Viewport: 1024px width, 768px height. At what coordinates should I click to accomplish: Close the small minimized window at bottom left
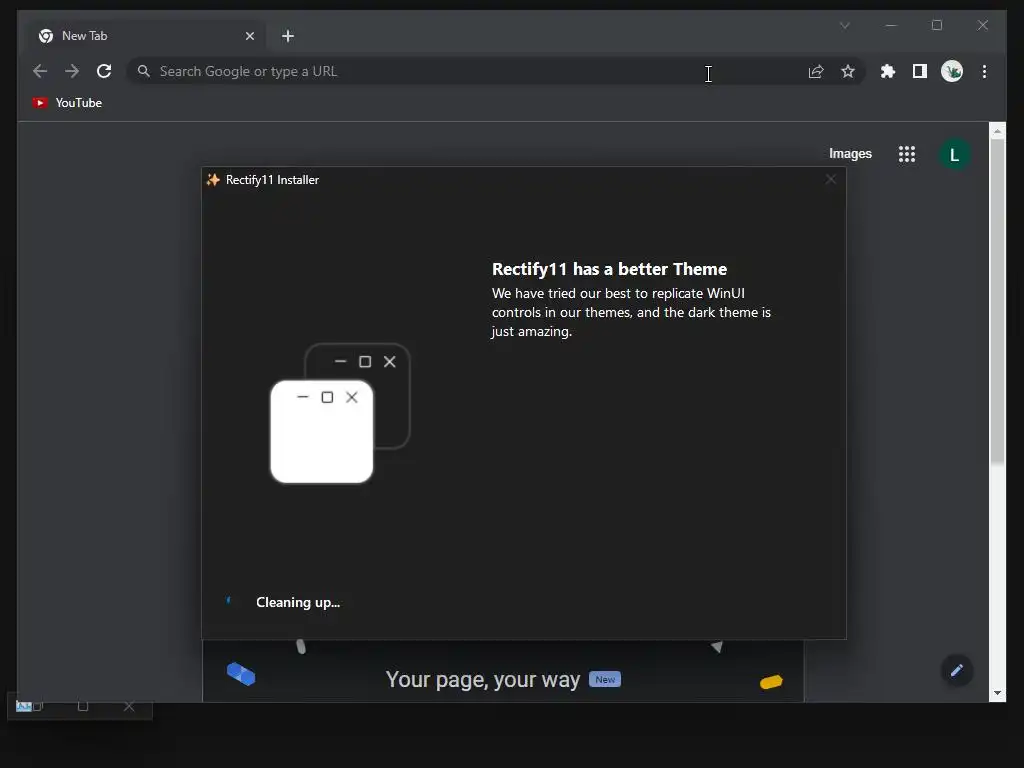pyautogui.click(x=129, y=707)
